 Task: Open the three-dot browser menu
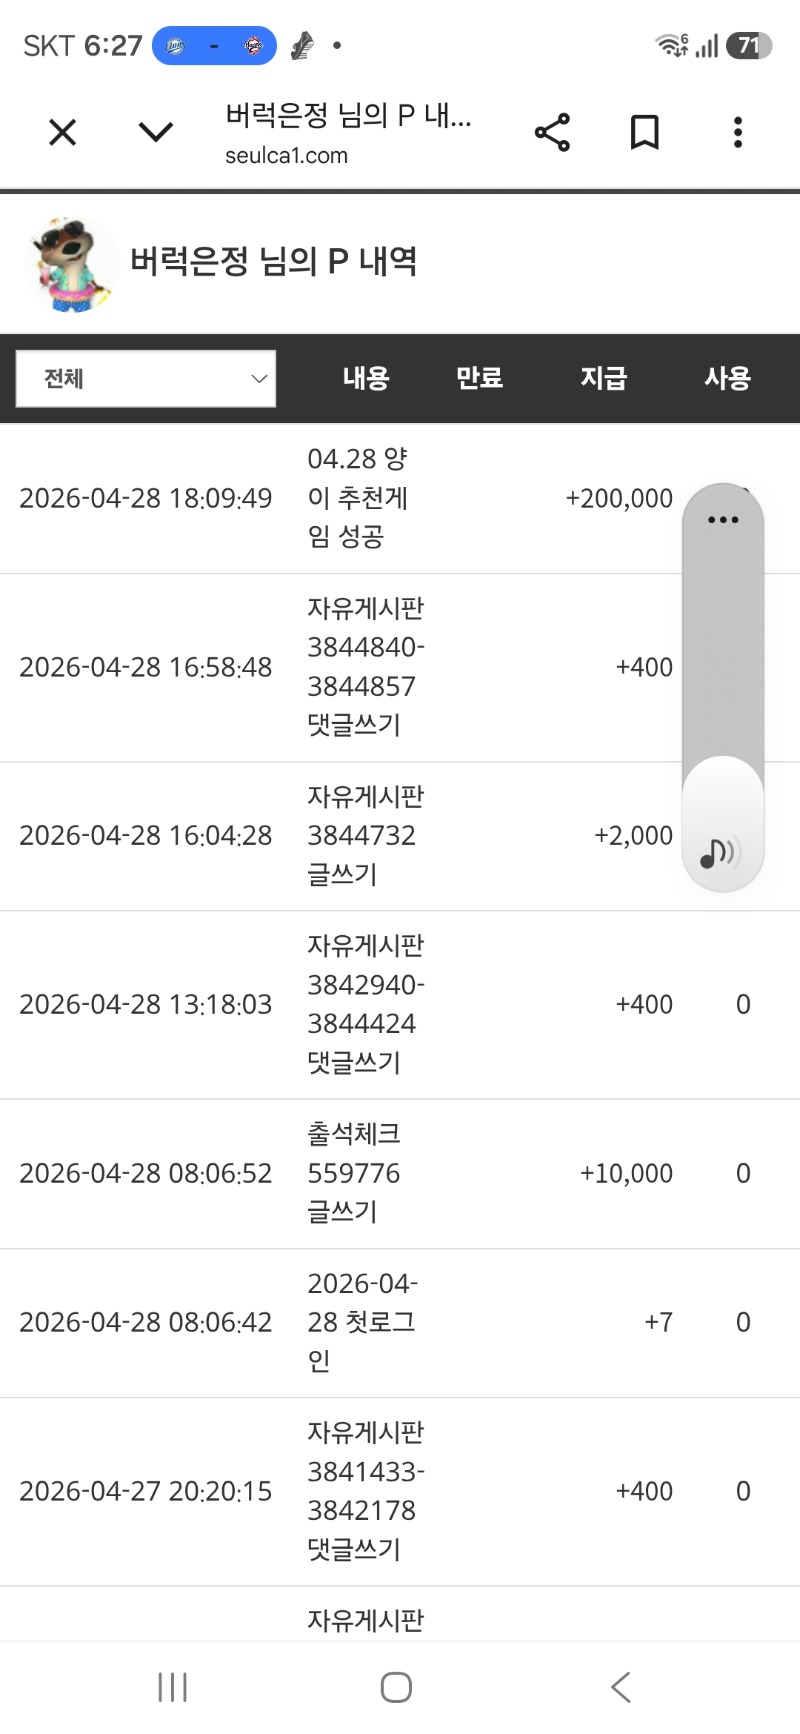click(738, 132)
